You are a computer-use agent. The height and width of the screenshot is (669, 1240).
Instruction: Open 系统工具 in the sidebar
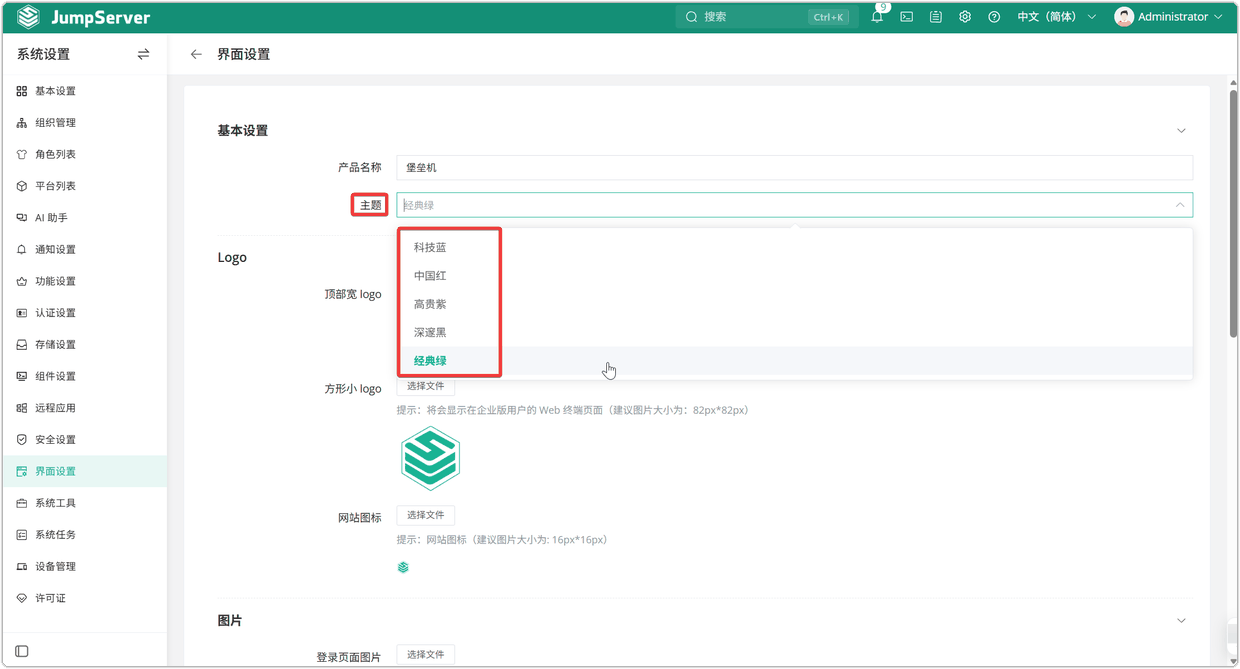pyautogui.click(x=84, y=503)
